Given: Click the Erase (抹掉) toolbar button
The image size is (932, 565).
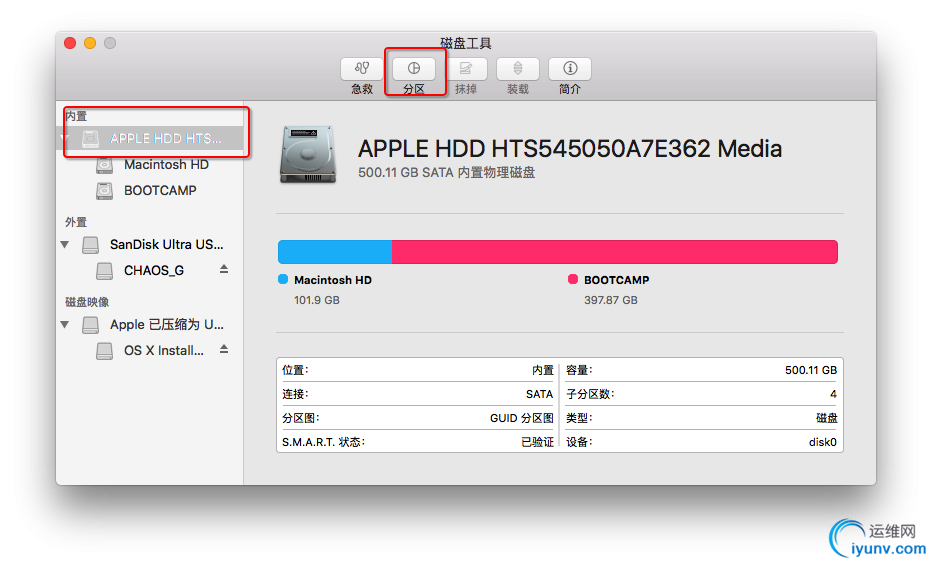Looking at the screenshot, I should 465,69.
